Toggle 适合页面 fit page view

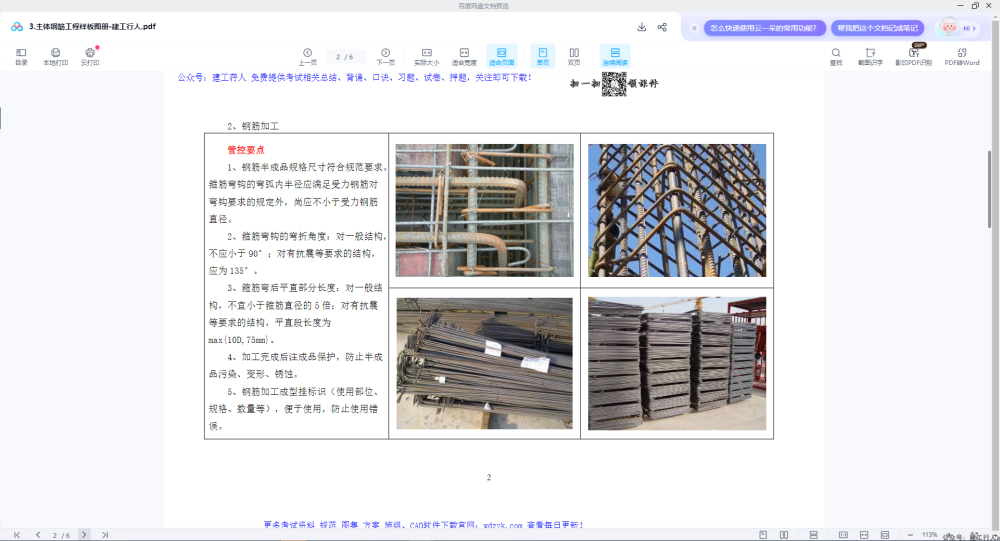(x=501, y=56)
